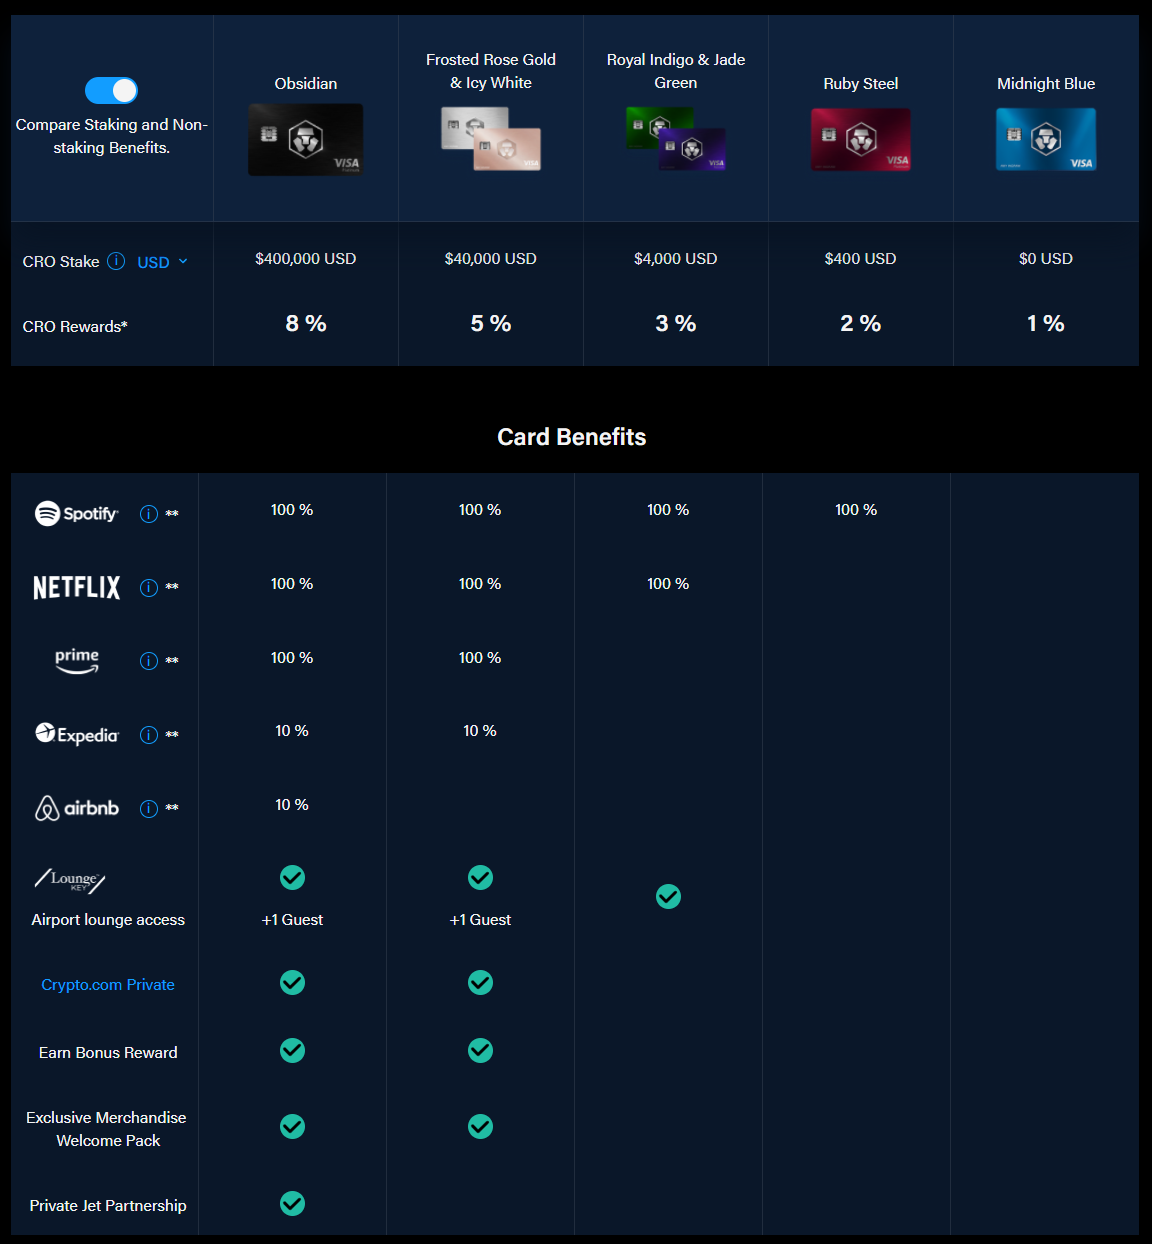Click the Card Benefits heading
Screen dimensions: 1152x1244
(x=572, y=437)
